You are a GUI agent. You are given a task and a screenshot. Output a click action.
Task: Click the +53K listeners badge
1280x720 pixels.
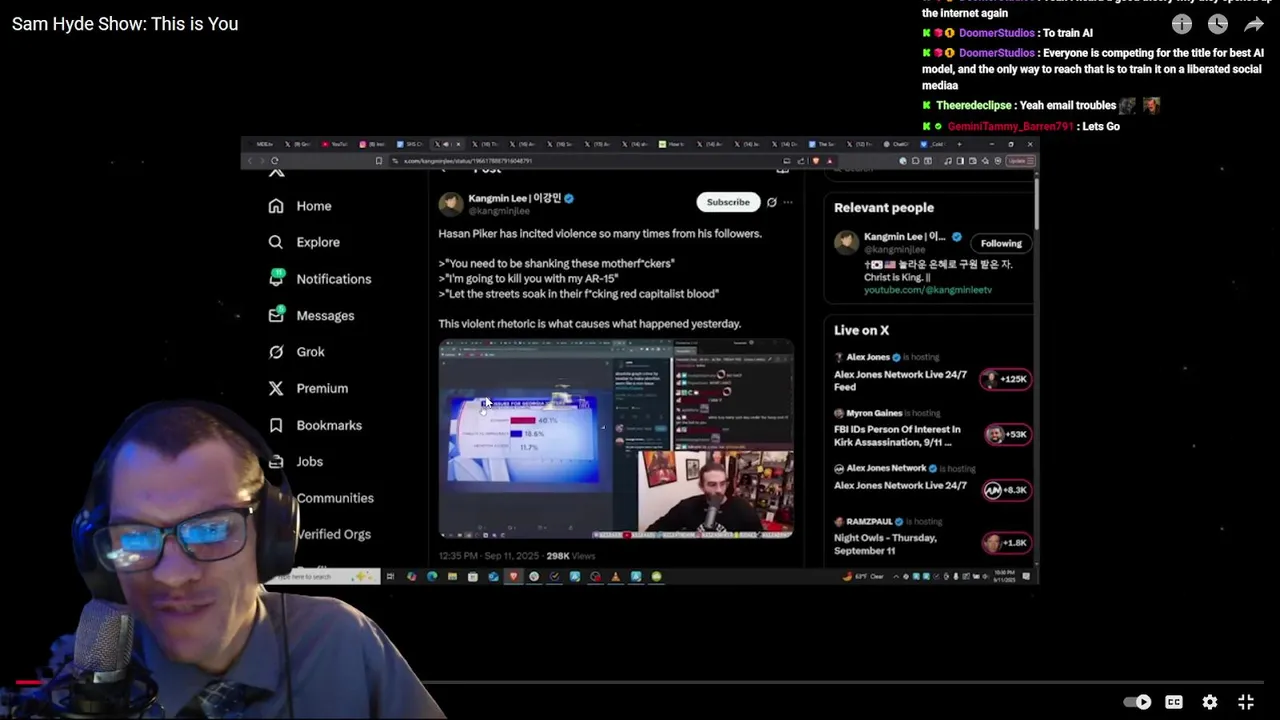1007,434
